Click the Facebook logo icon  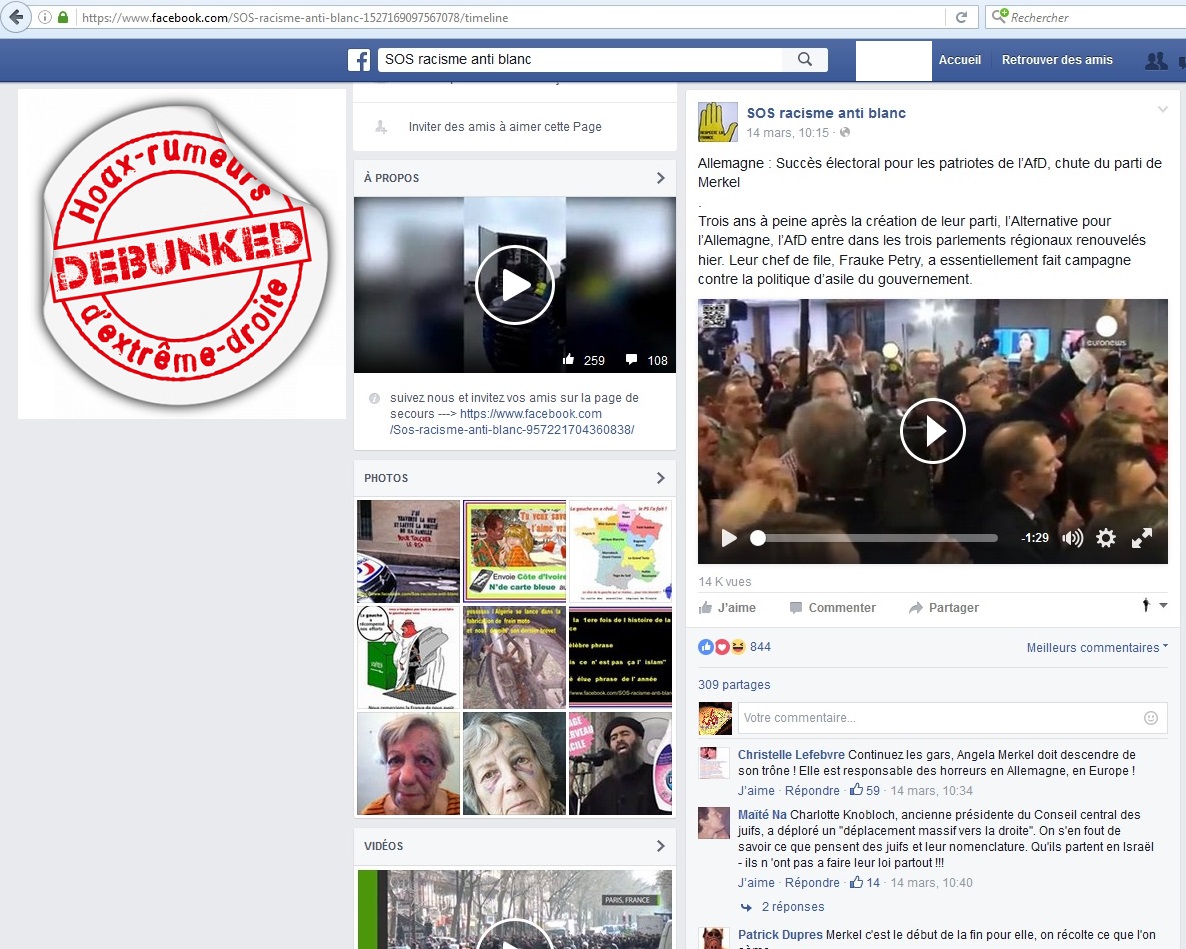pos(359,60)
